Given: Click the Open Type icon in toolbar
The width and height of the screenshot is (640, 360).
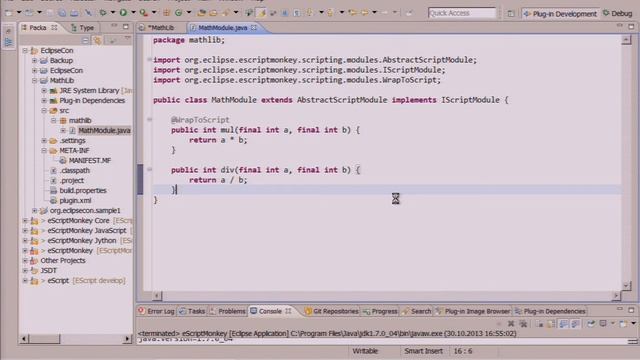Looking at the screenshot, I should 201,13.
